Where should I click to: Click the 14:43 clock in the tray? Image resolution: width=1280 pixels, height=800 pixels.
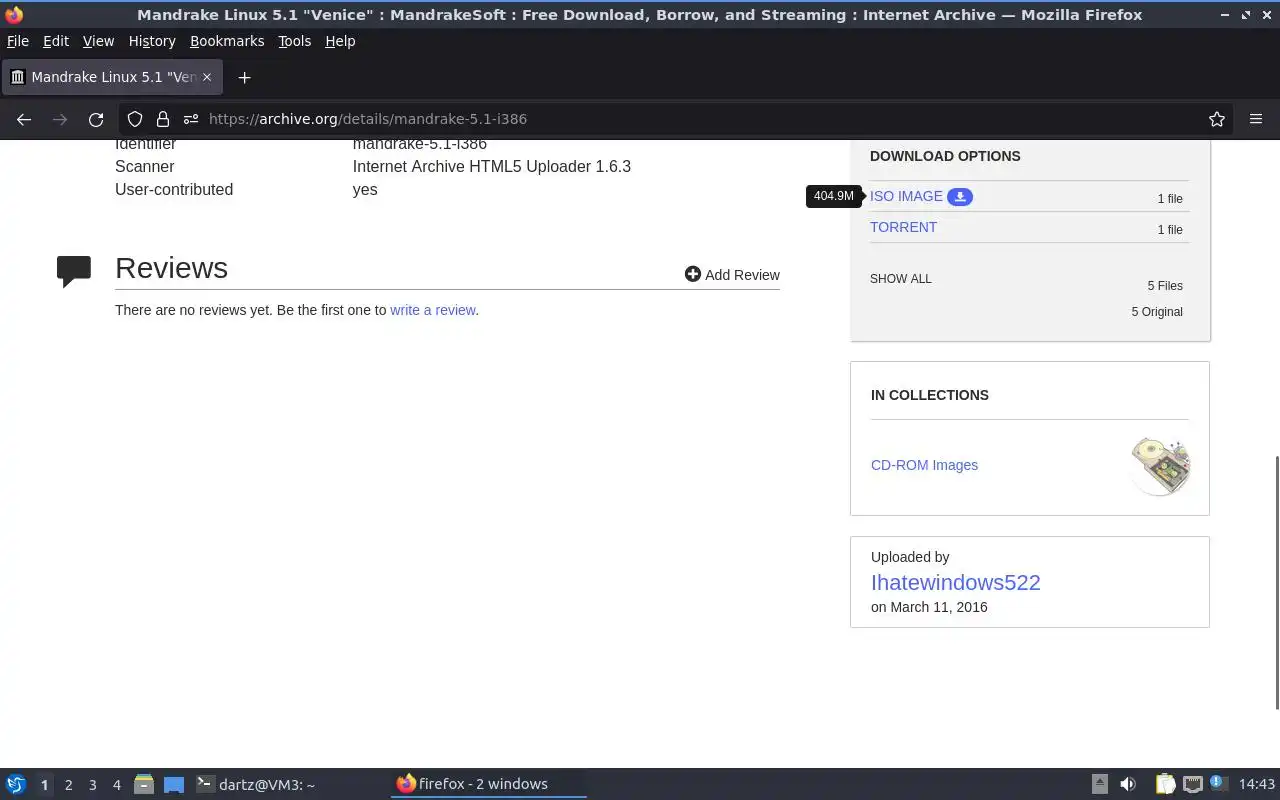coord(1257,785)
